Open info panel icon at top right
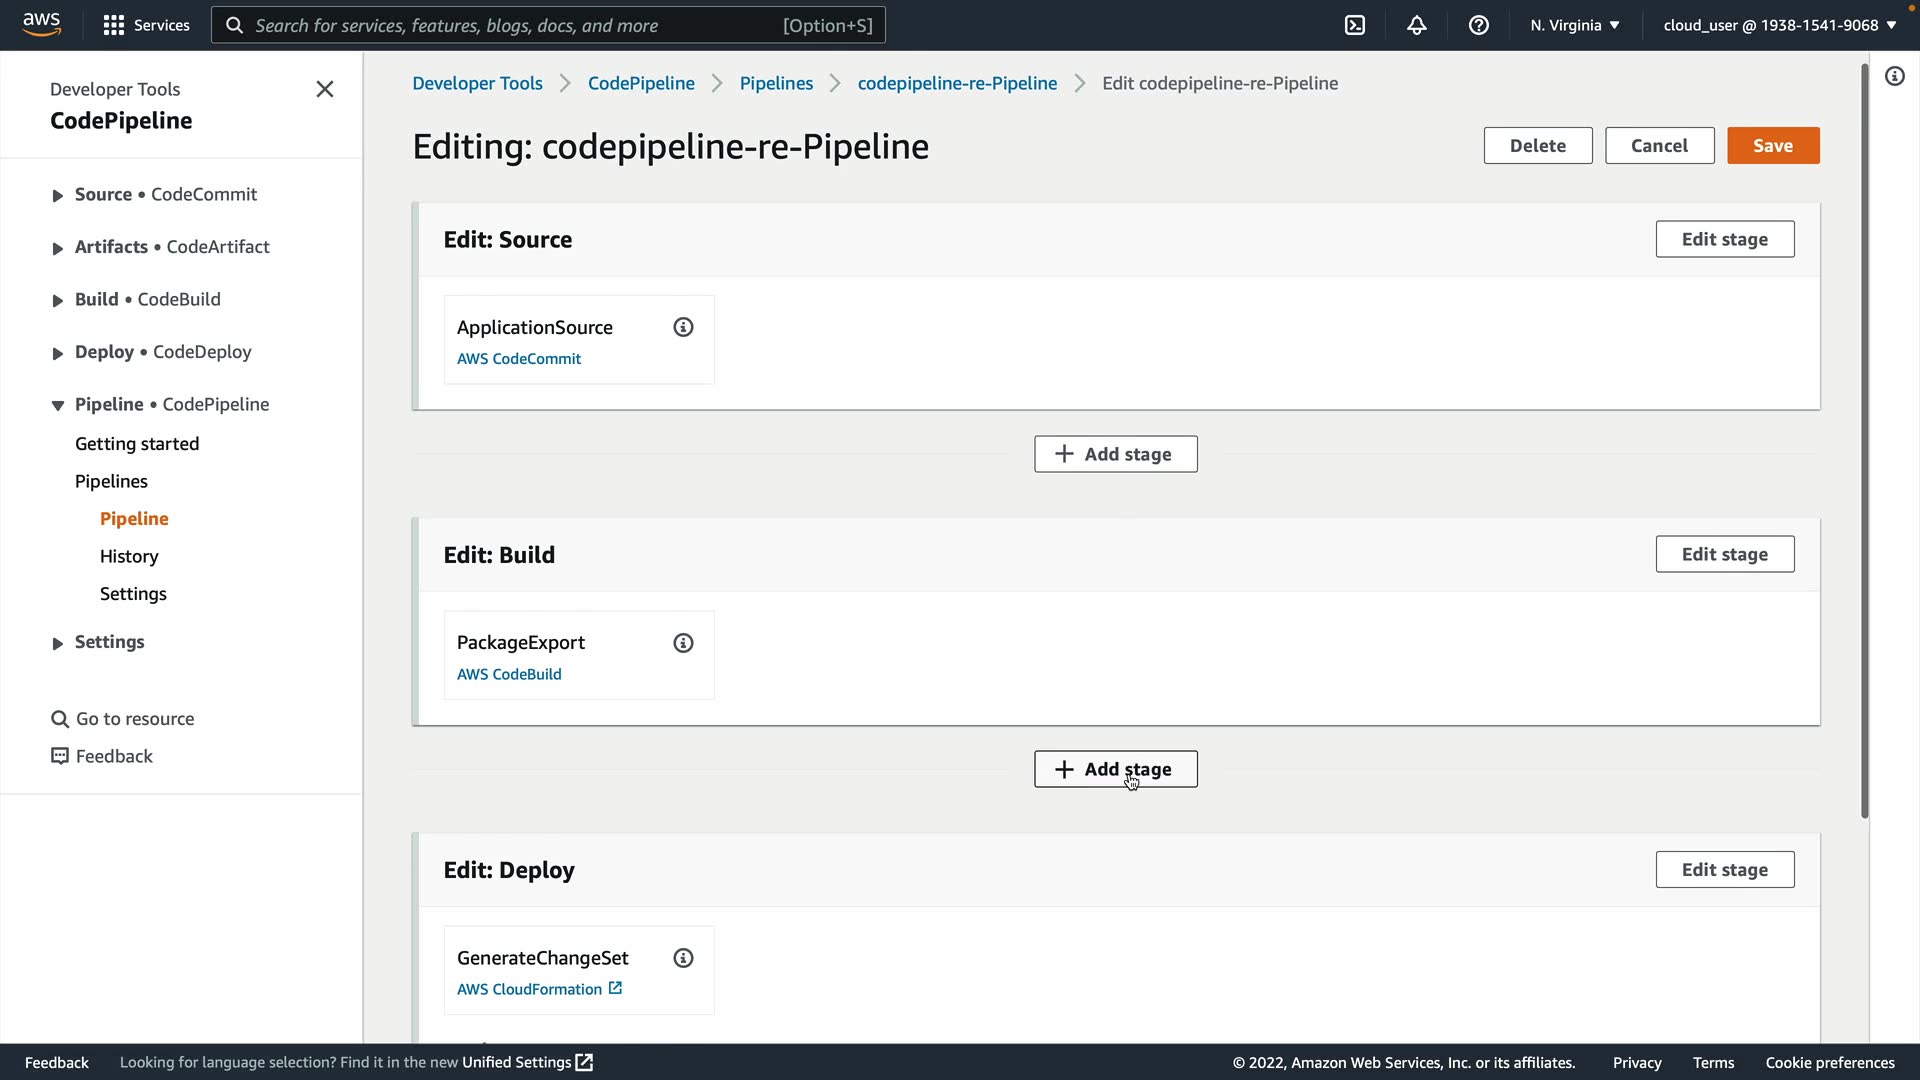The height and width of the screenshot is (1080, 1920). click(1895, 76)
